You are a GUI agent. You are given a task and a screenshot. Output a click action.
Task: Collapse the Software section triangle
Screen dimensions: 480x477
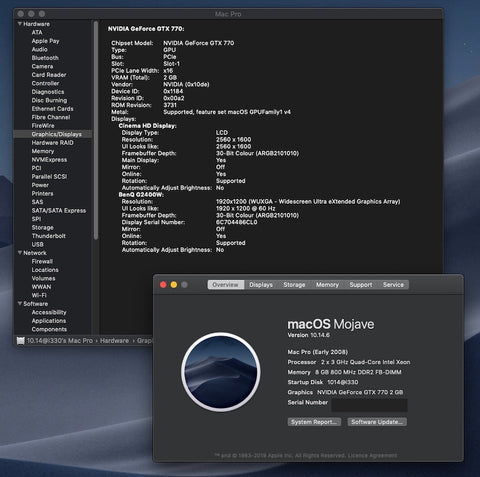[20, 304]
